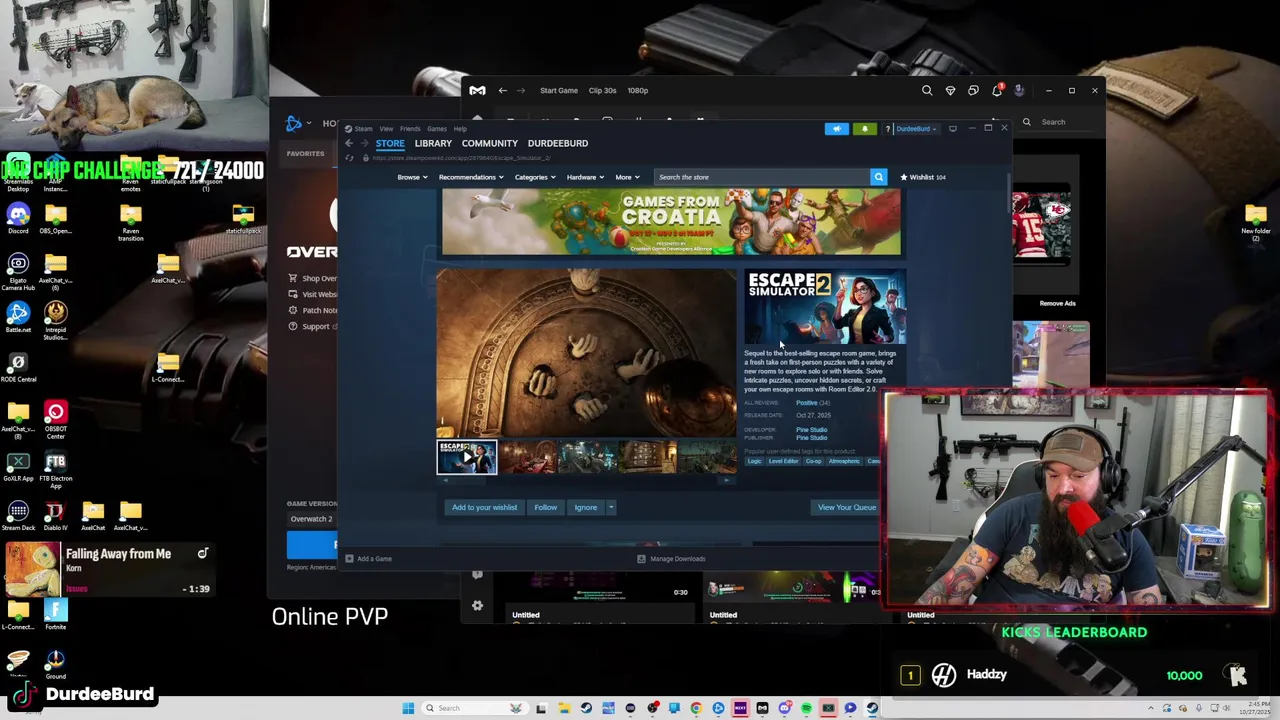Open Chrome from the taskbar
This screenshot has height=720, width=1280.
coord(696,708)
